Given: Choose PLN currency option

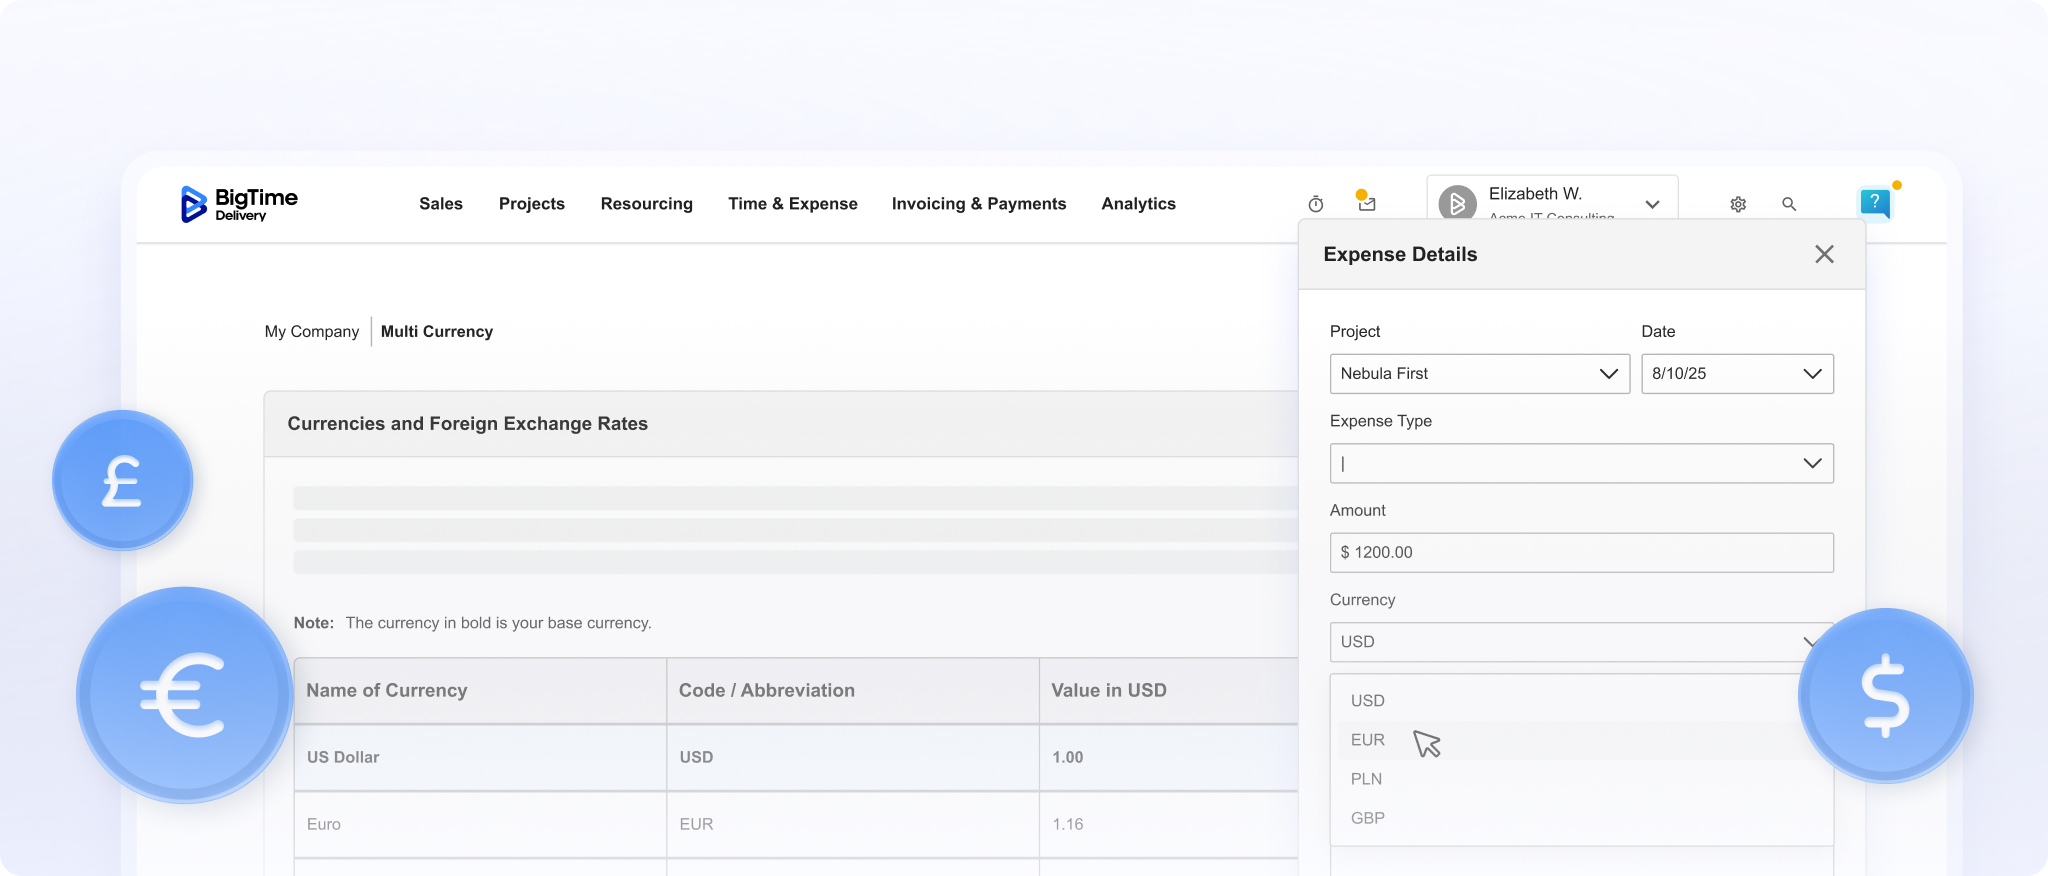Looking at the screenshot, I should [x=1366, y=779].
